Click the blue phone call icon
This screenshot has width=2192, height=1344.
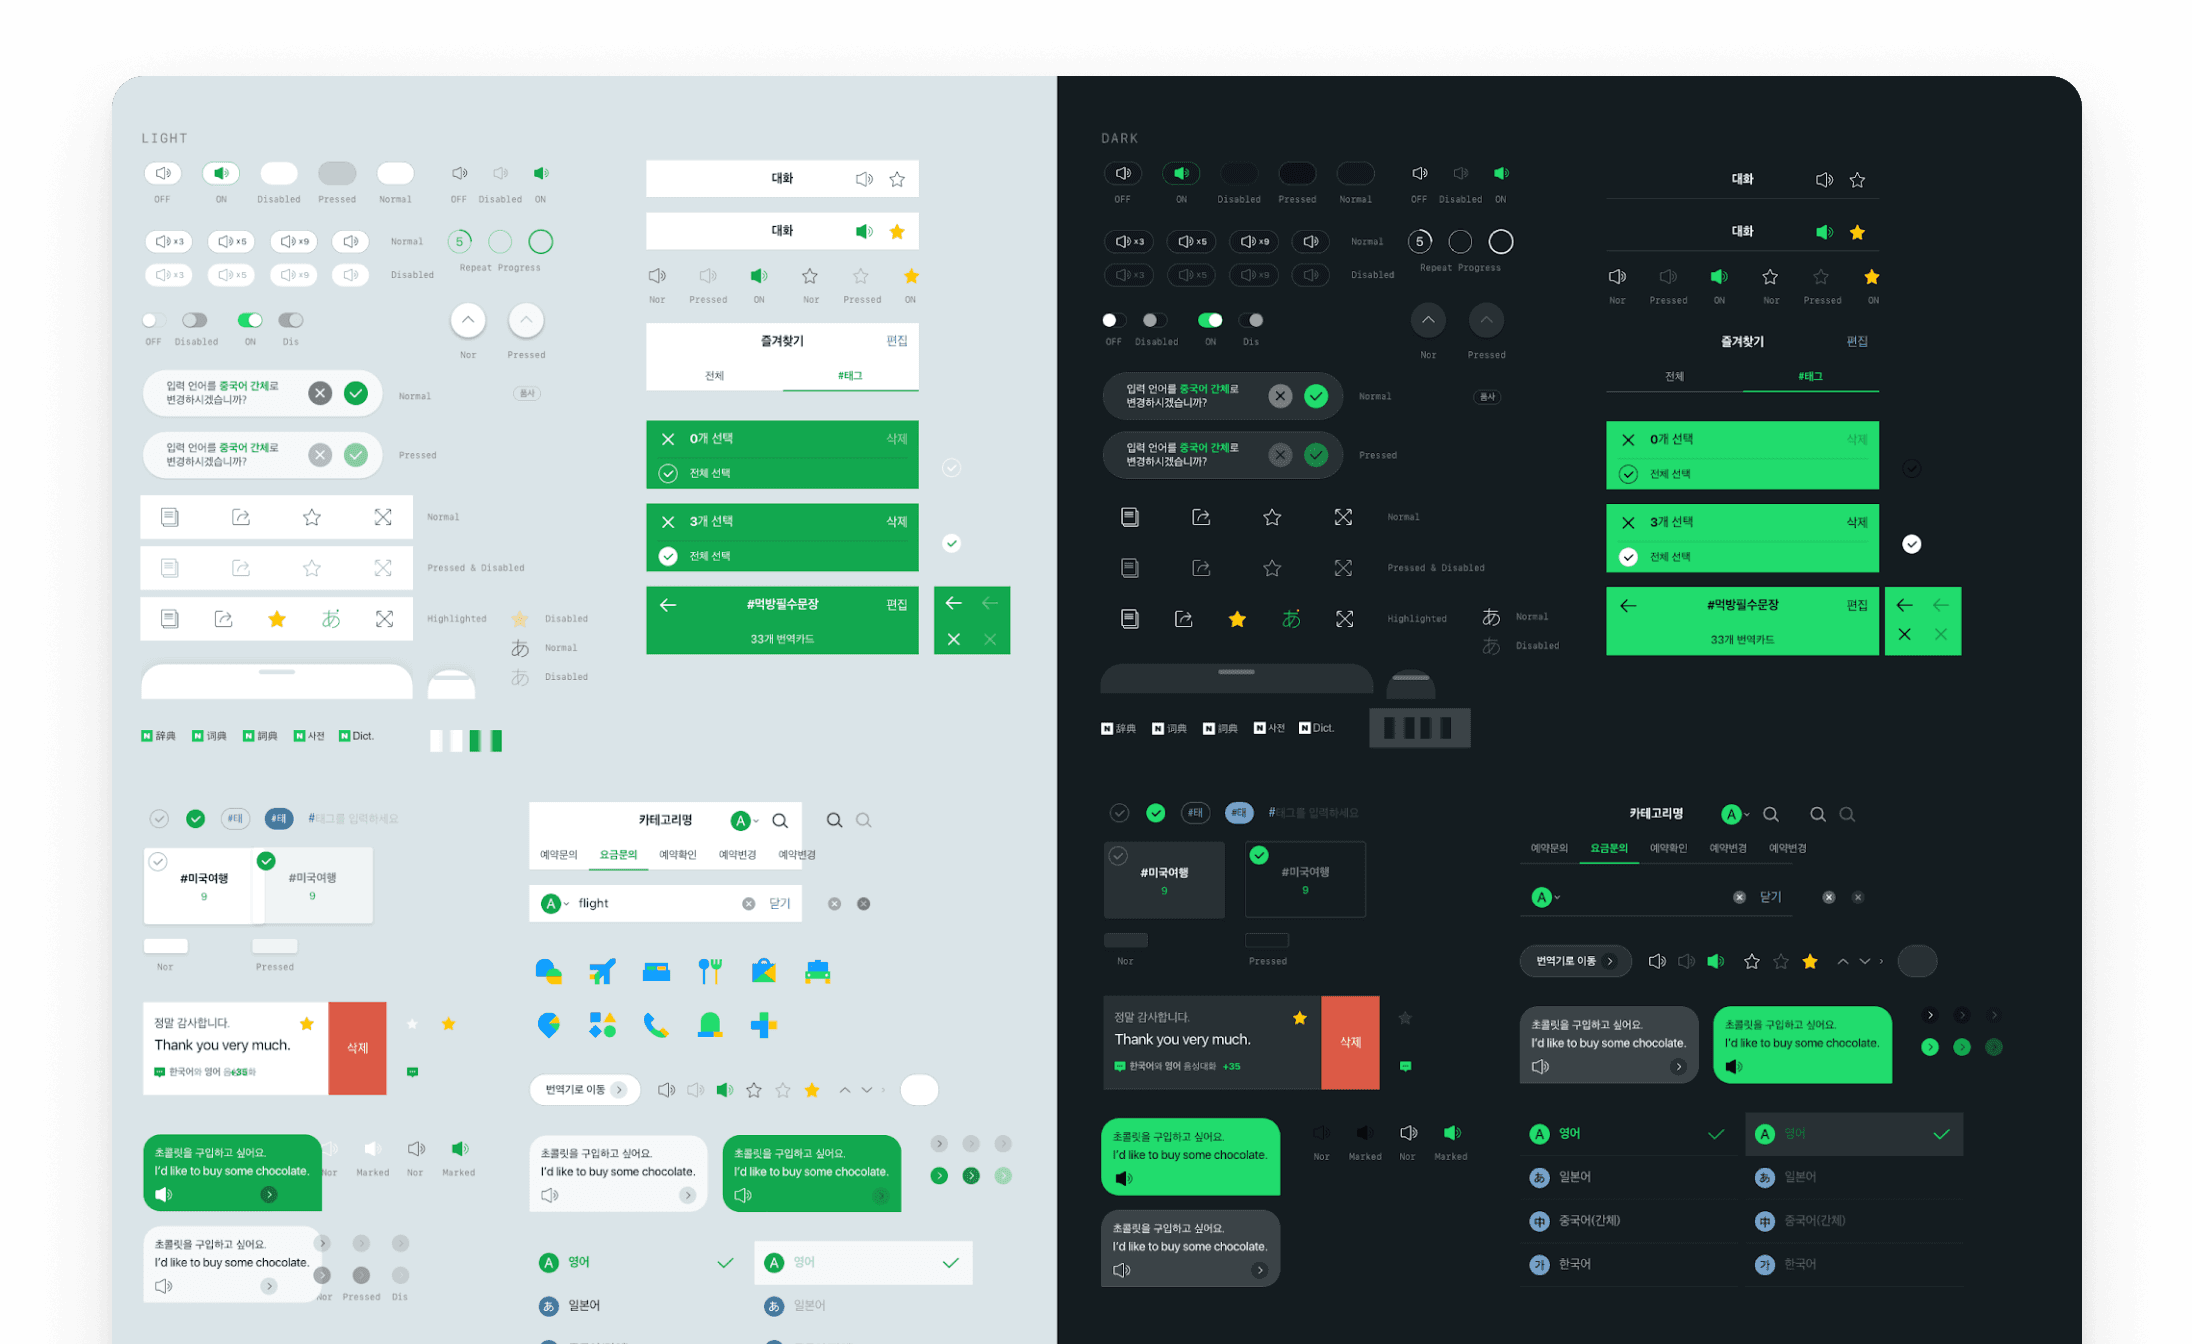[655, 1025]
